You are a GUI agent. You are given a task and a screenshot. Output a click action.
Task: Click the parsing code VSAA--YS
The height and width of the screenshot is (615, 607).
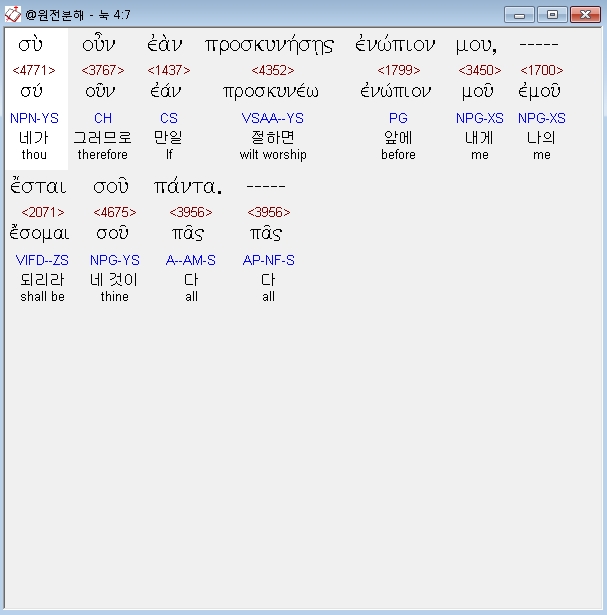[x=273, y=118]
